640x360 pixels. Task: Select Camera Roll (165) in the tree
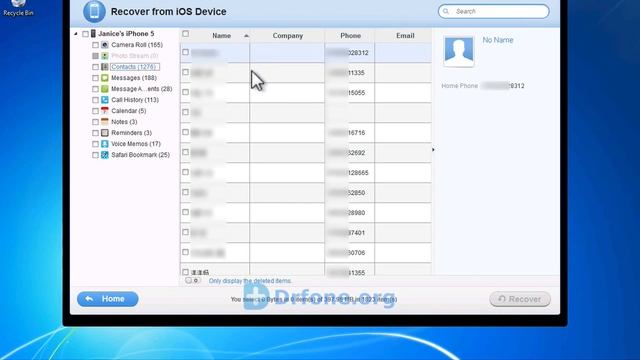(x=137, y=44)
